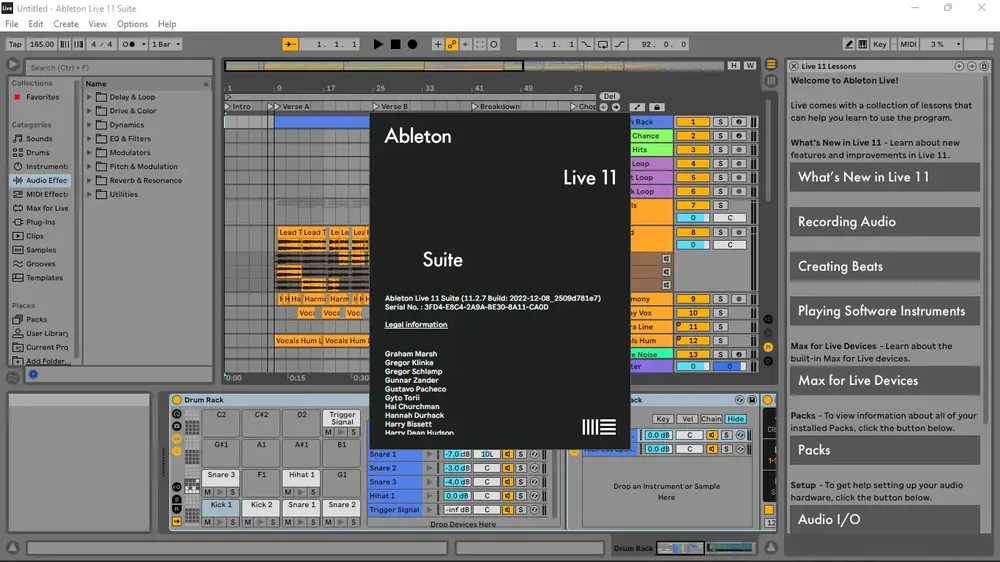Turn off the Drum Rack device activator
1000x562 pixels.
[x=177, y=400]
